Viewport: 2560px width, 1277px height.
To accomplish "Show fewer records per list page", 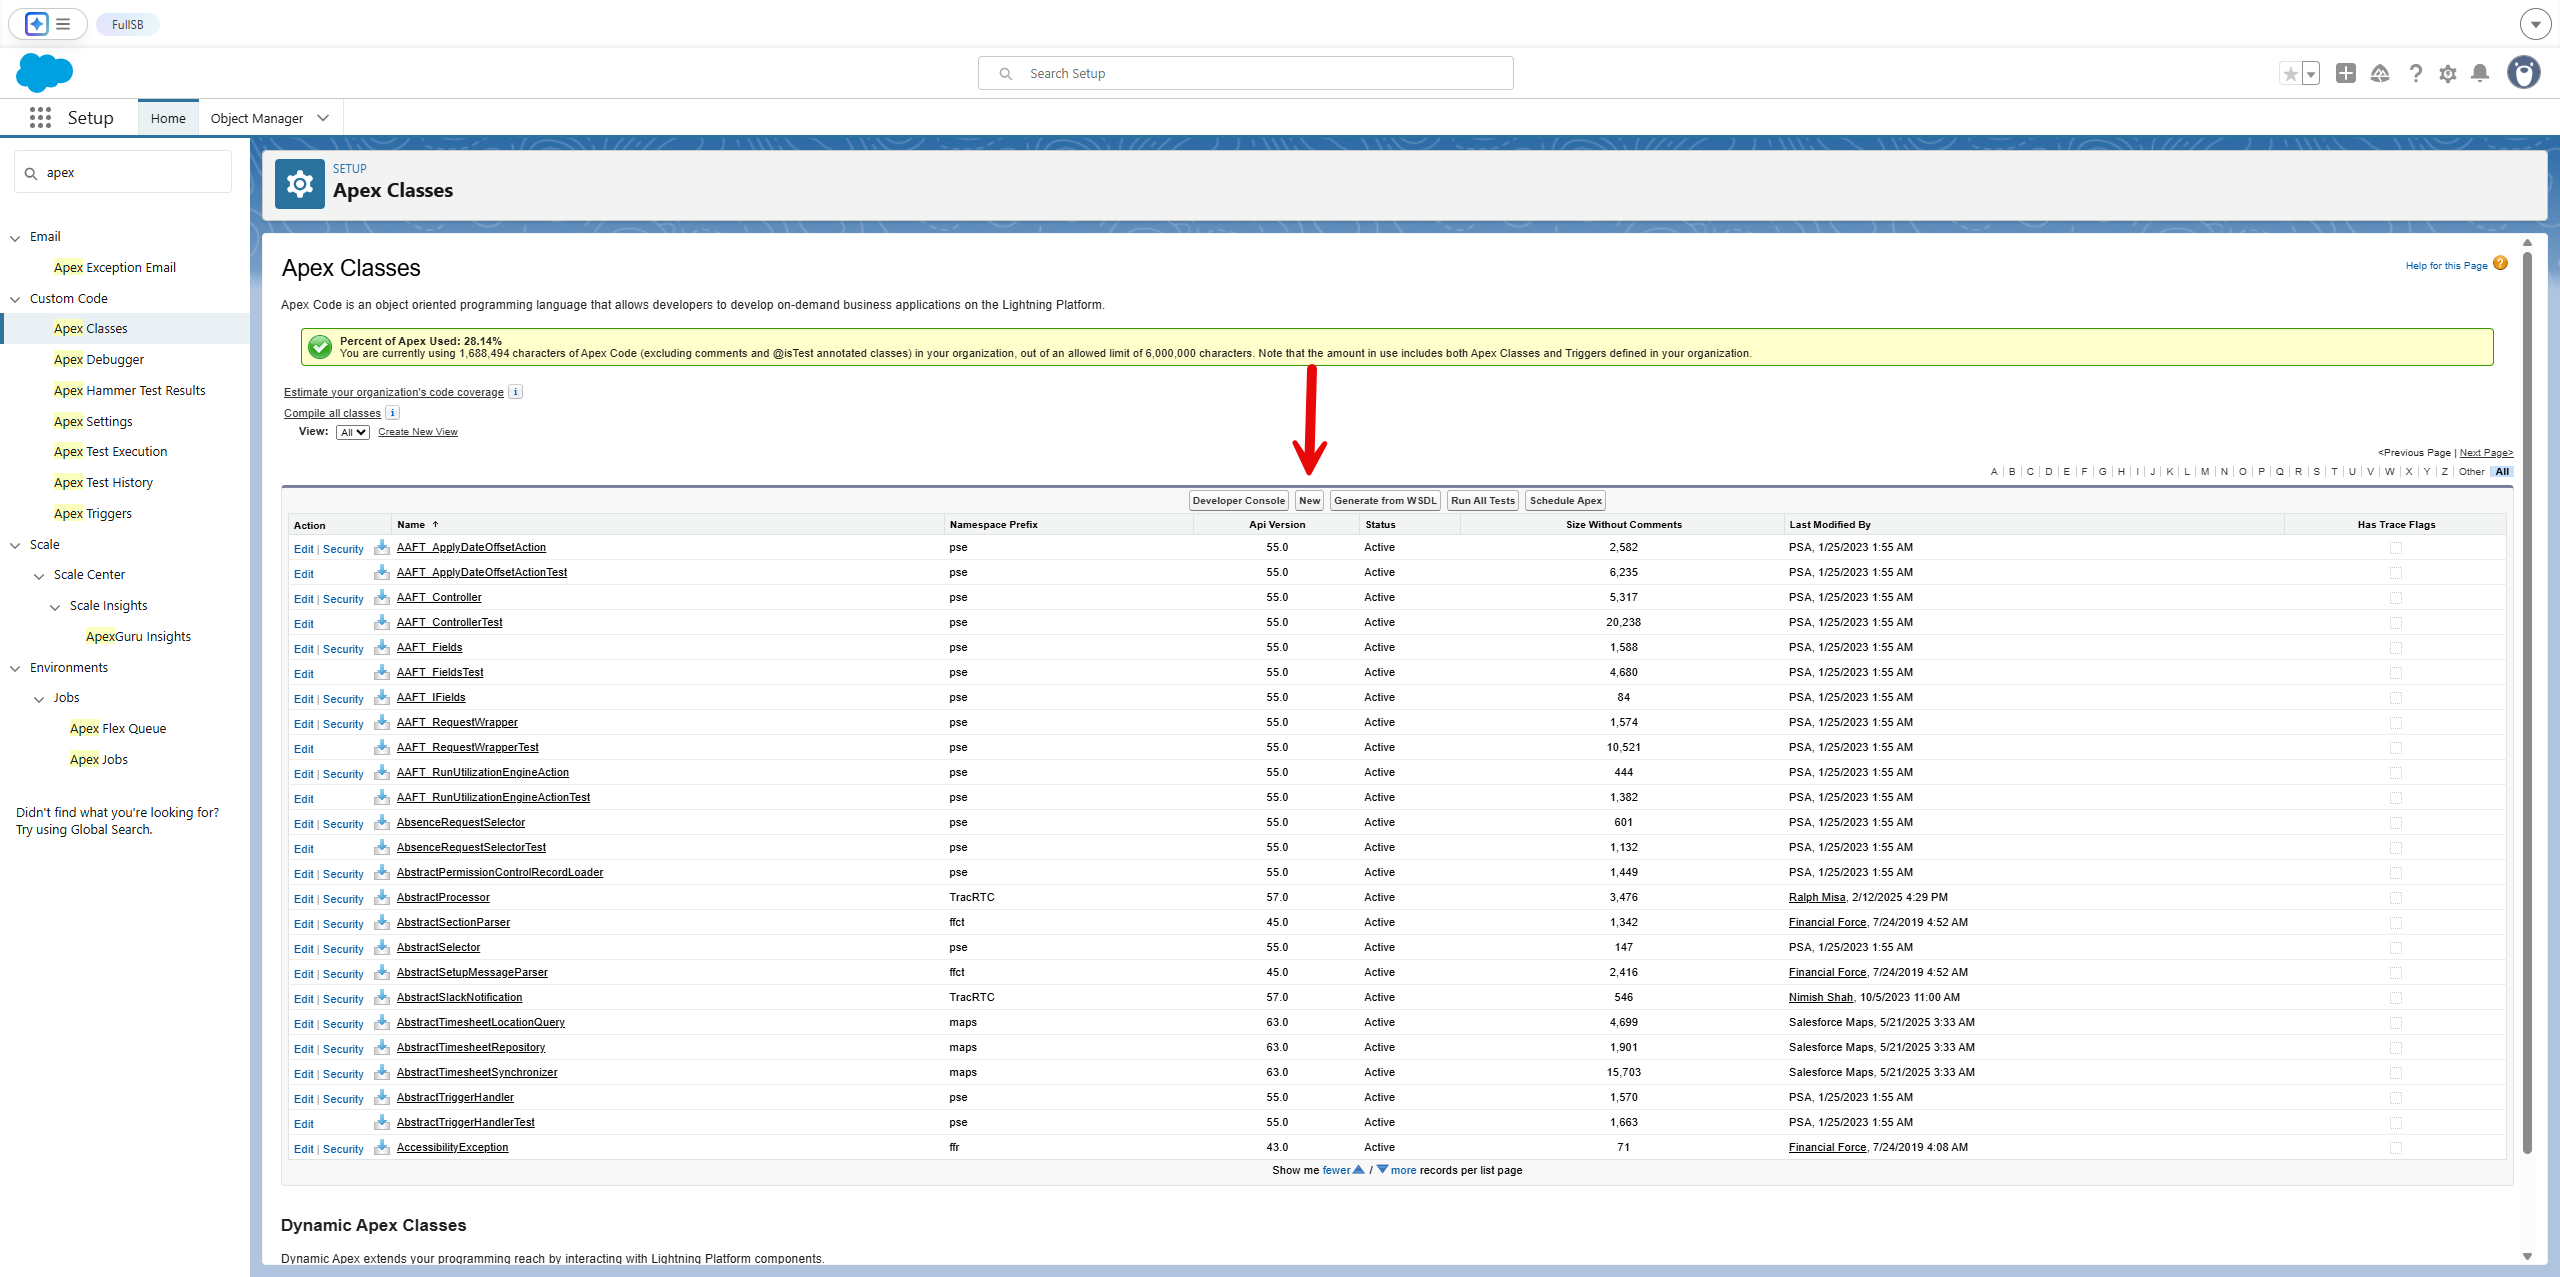I will tap(1343, 1170).
